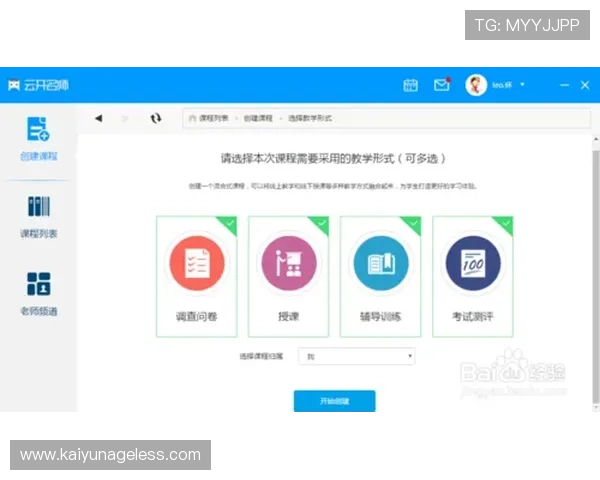
Task: Click the back arrow in the navigation bar
Action: [99, 118]
